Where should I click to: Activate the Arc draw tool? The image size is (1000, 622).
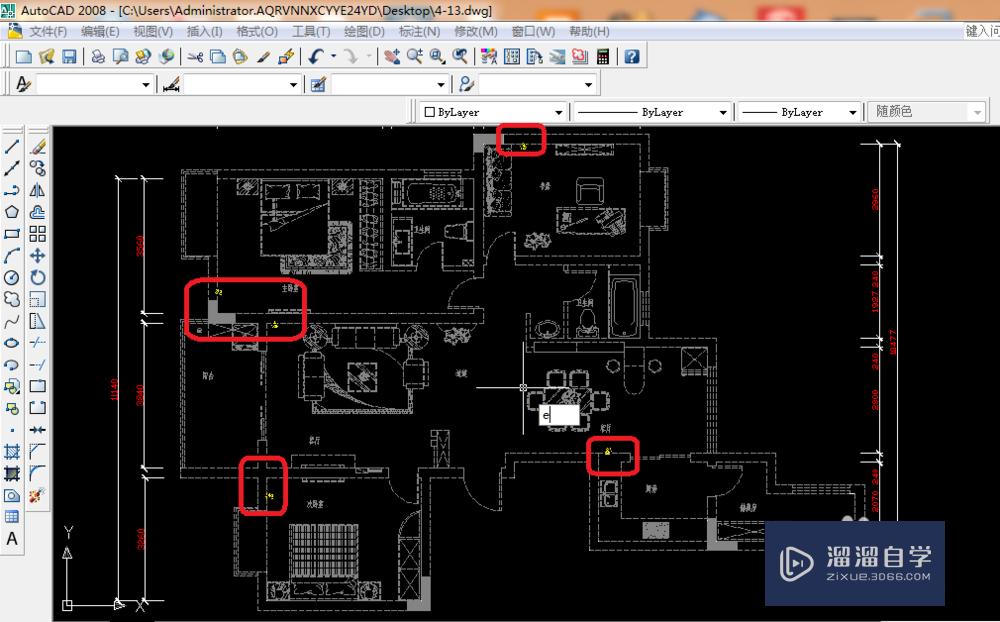[x=12, y=255]
